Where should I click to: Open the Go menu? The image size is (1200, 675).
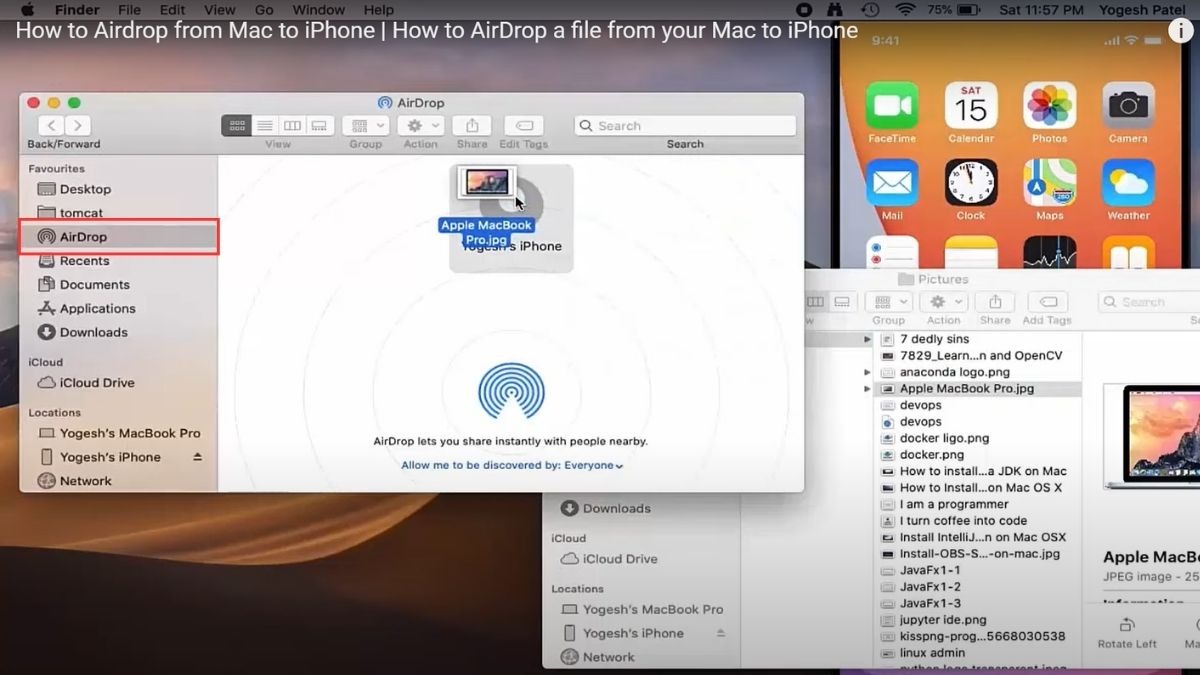pyautogui.click(x=264, y=10)
